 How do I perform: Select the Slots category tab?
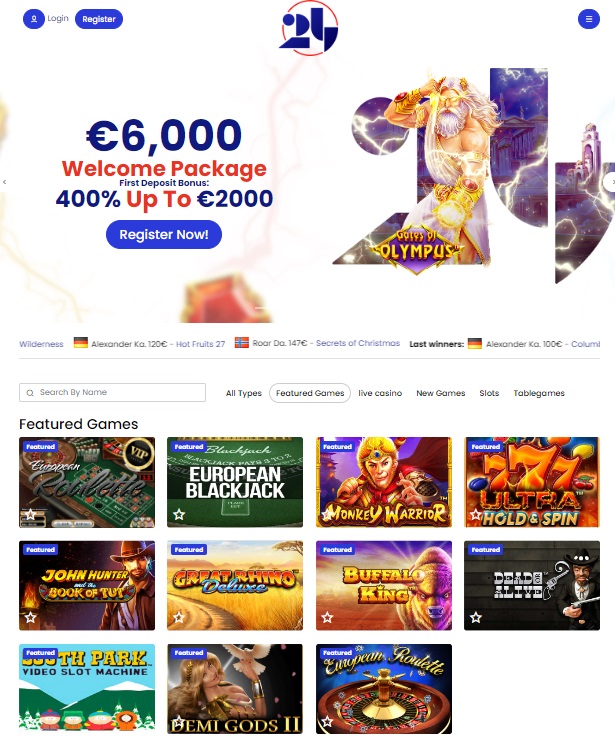click(489, 393)
